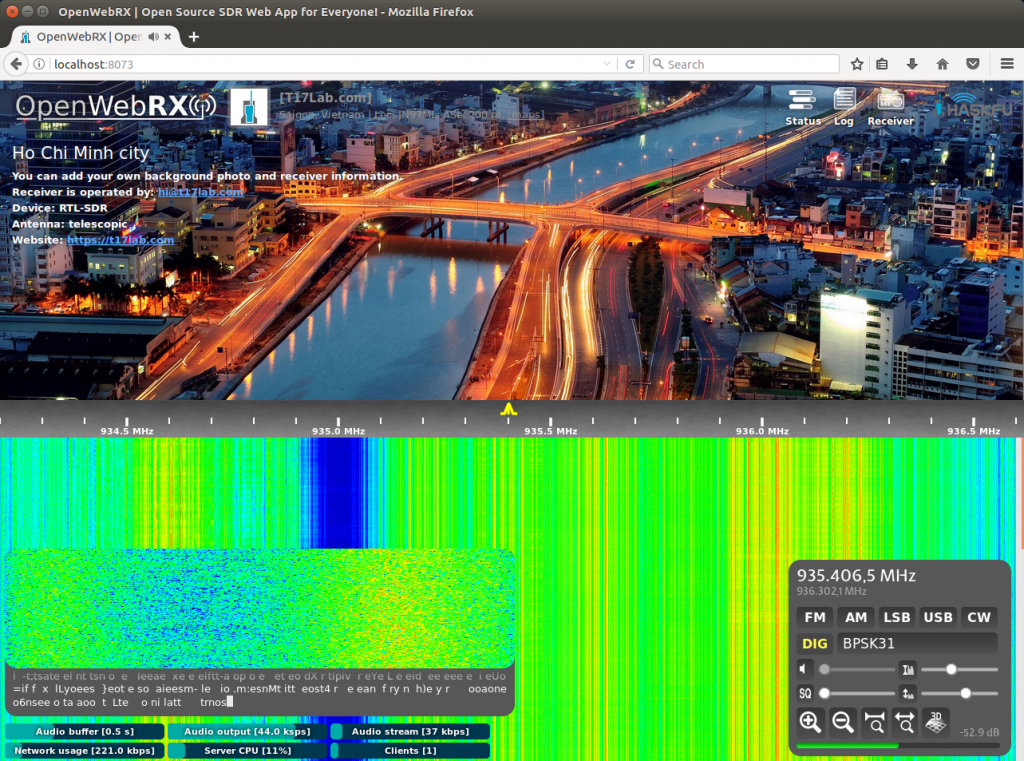1024x761 pixels.
Task: Open the Firefox hamburger menu
Action: (1007, 63)
